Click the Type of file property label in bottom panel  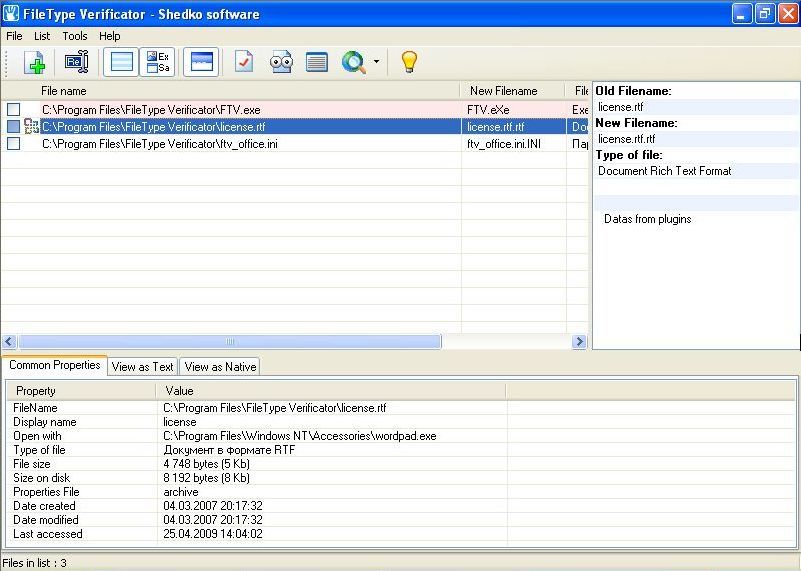point(39,450)
